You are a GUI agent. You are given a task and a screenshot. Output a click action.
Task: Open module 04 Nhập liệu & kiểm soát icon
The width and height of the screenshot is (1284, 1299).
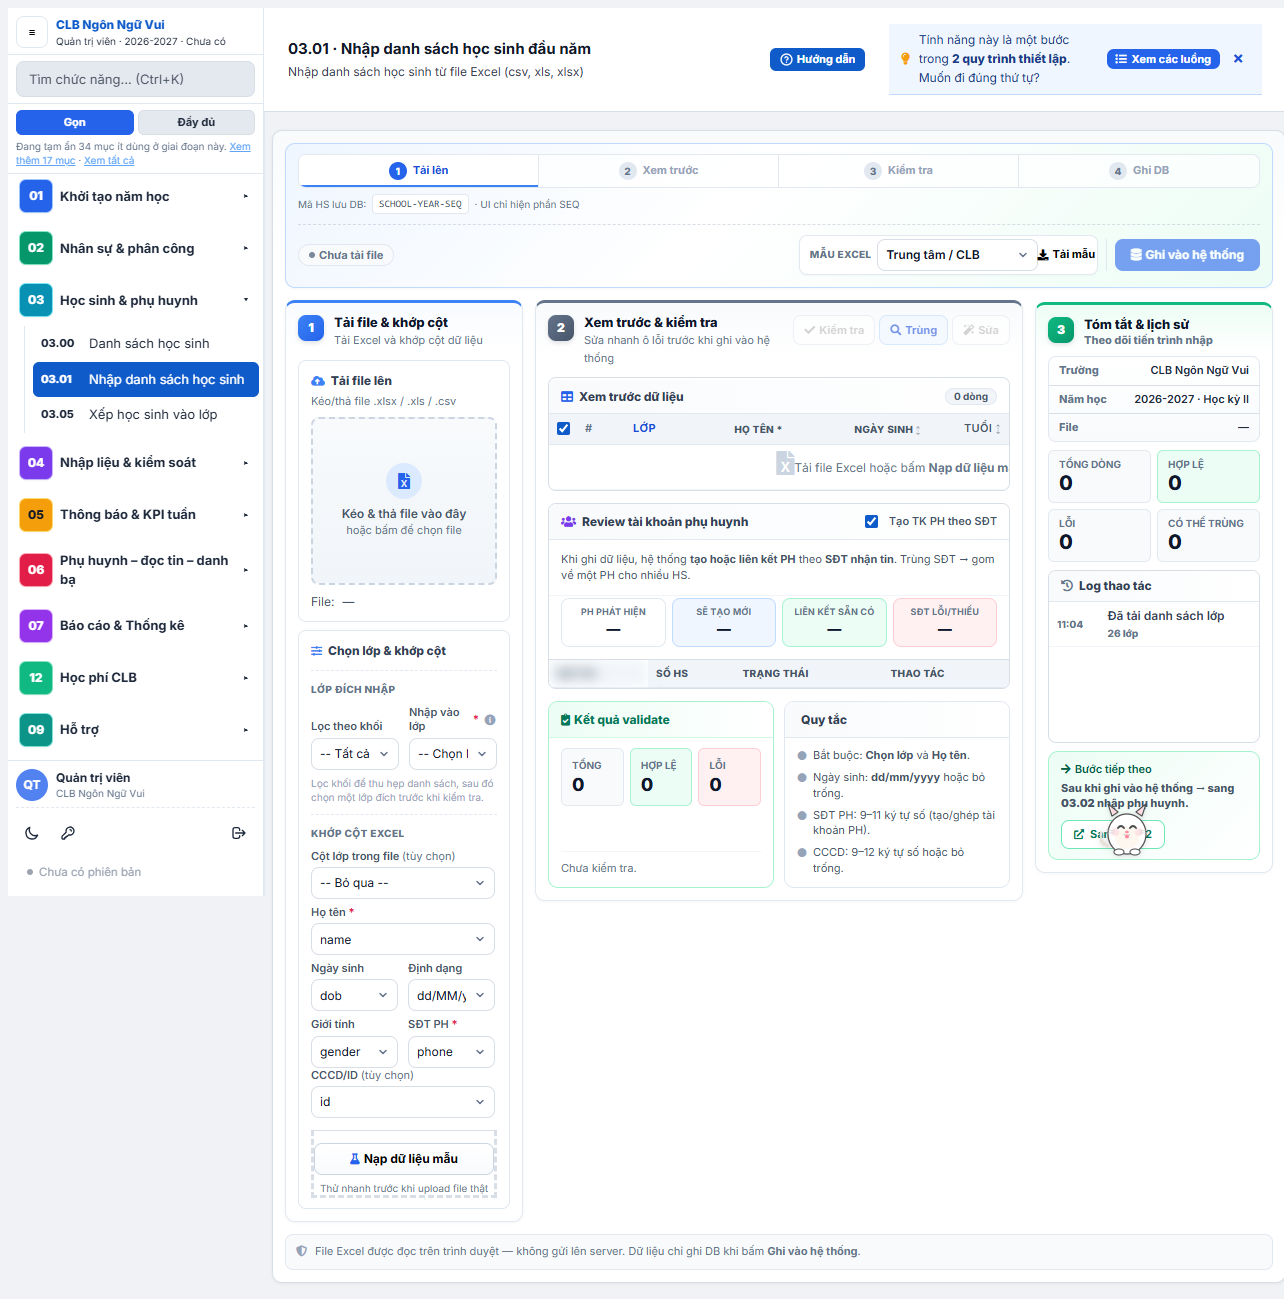coord(36,462)
